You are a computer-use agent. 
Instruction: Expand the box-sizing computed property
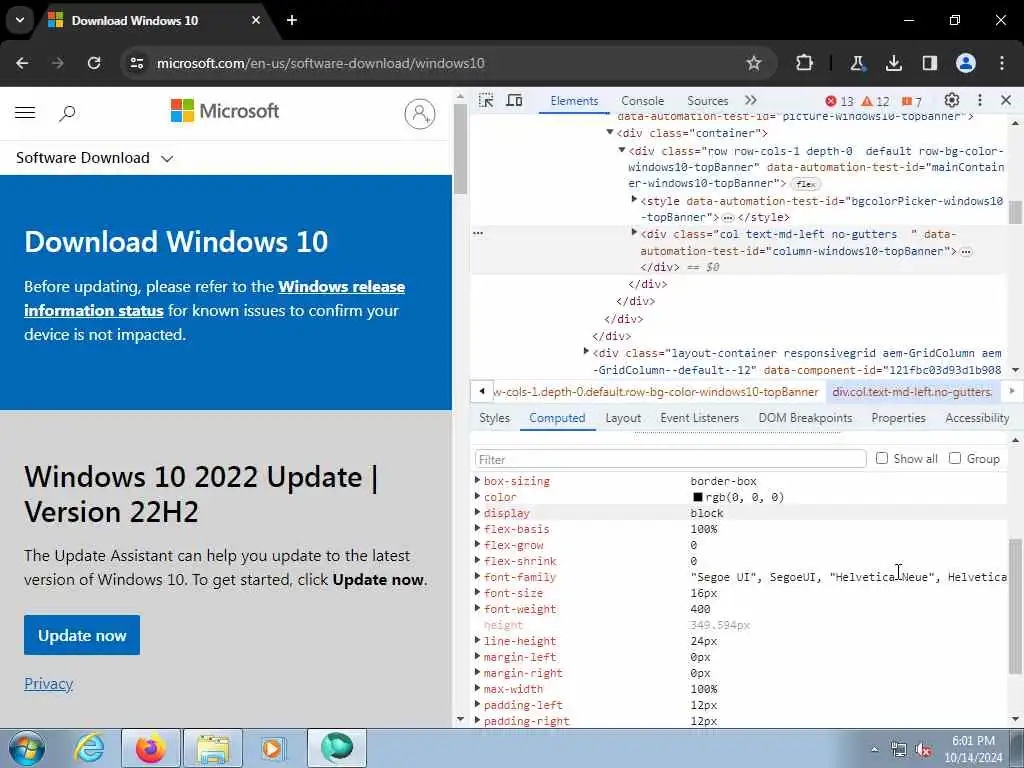click(x=477, y=480)
